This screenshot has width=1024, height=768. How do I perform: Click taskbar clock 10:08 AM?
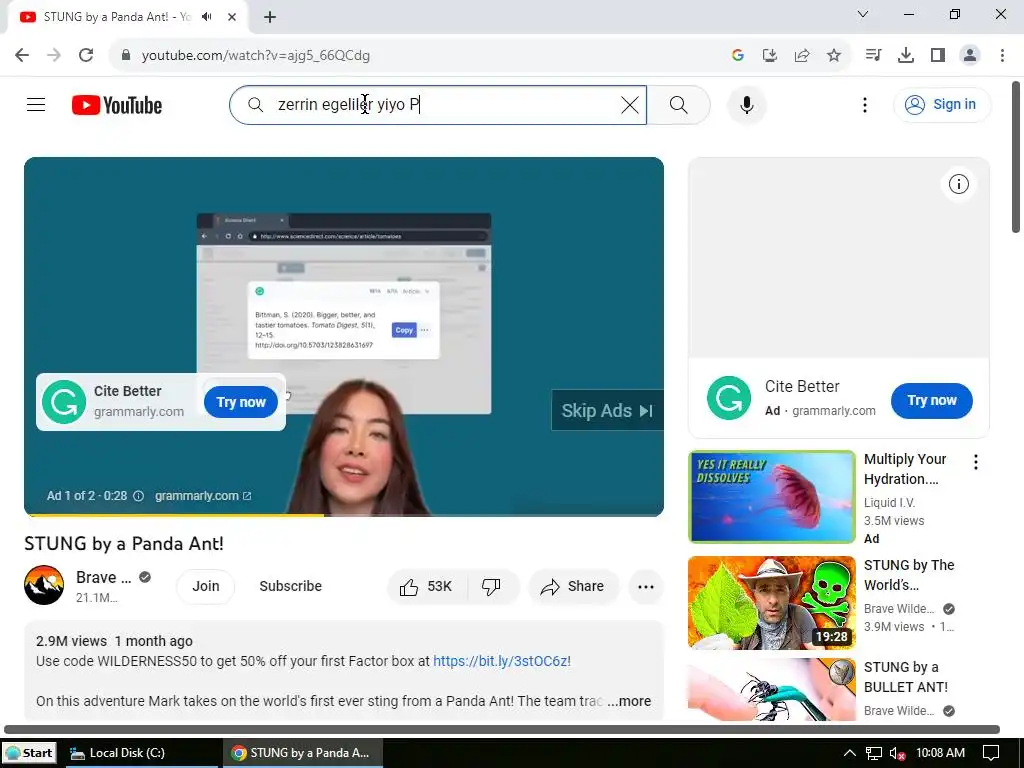point(940,753)
